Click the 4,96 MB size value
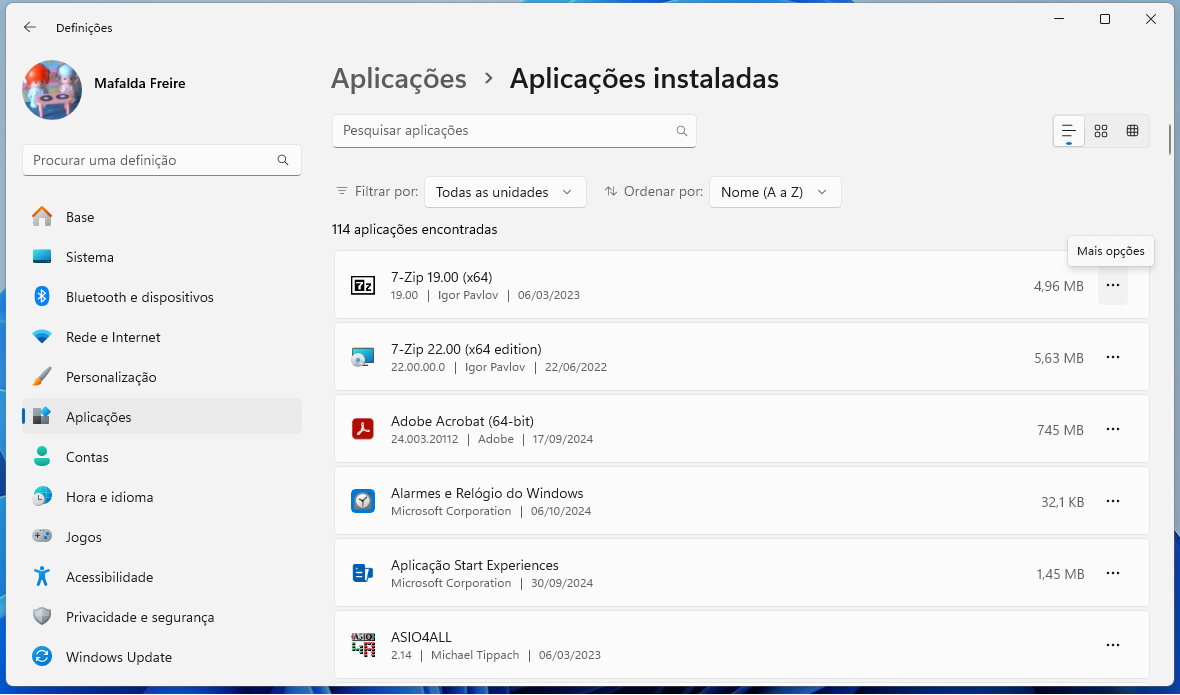 tap(1059, 286)
